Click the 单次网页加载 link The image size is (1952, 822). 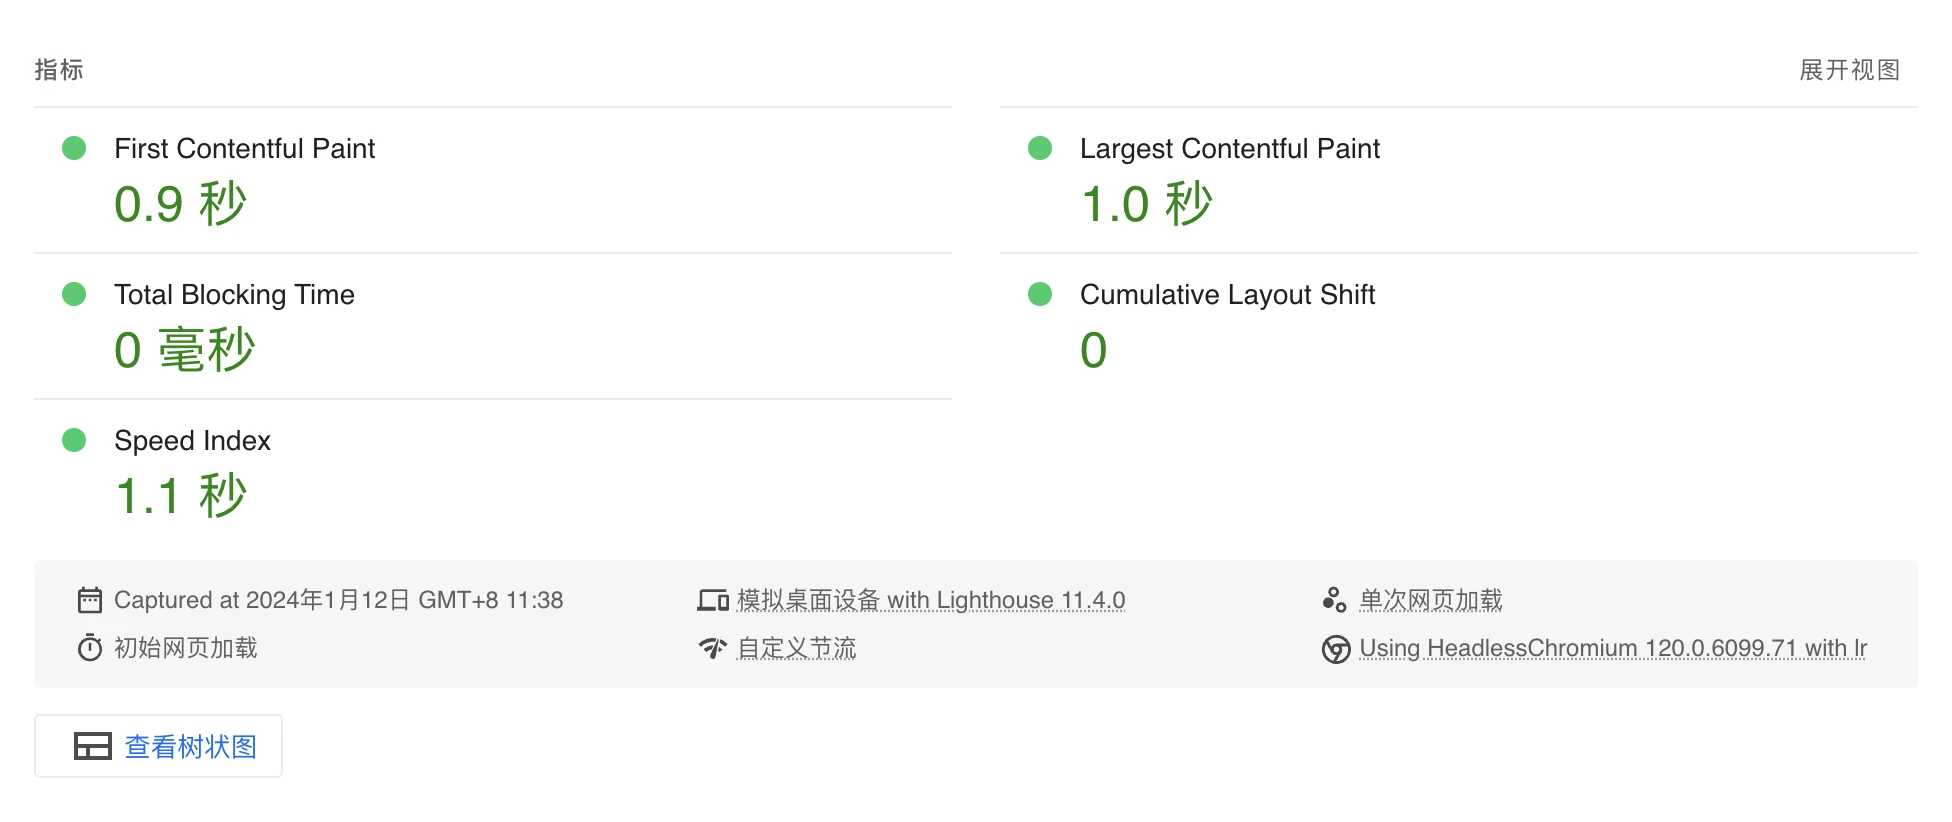[x=1431, y=600]
